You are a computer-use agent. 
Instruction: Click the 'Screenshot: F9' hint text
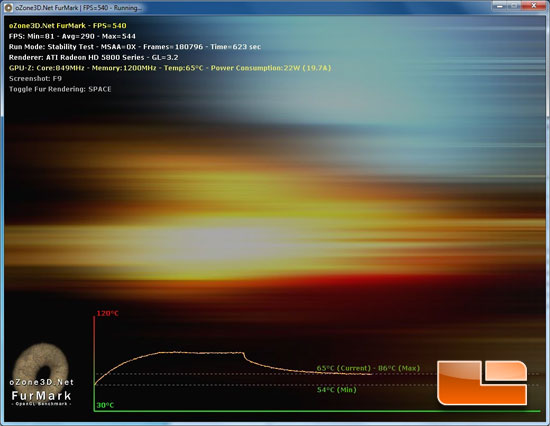pos(35,78)
